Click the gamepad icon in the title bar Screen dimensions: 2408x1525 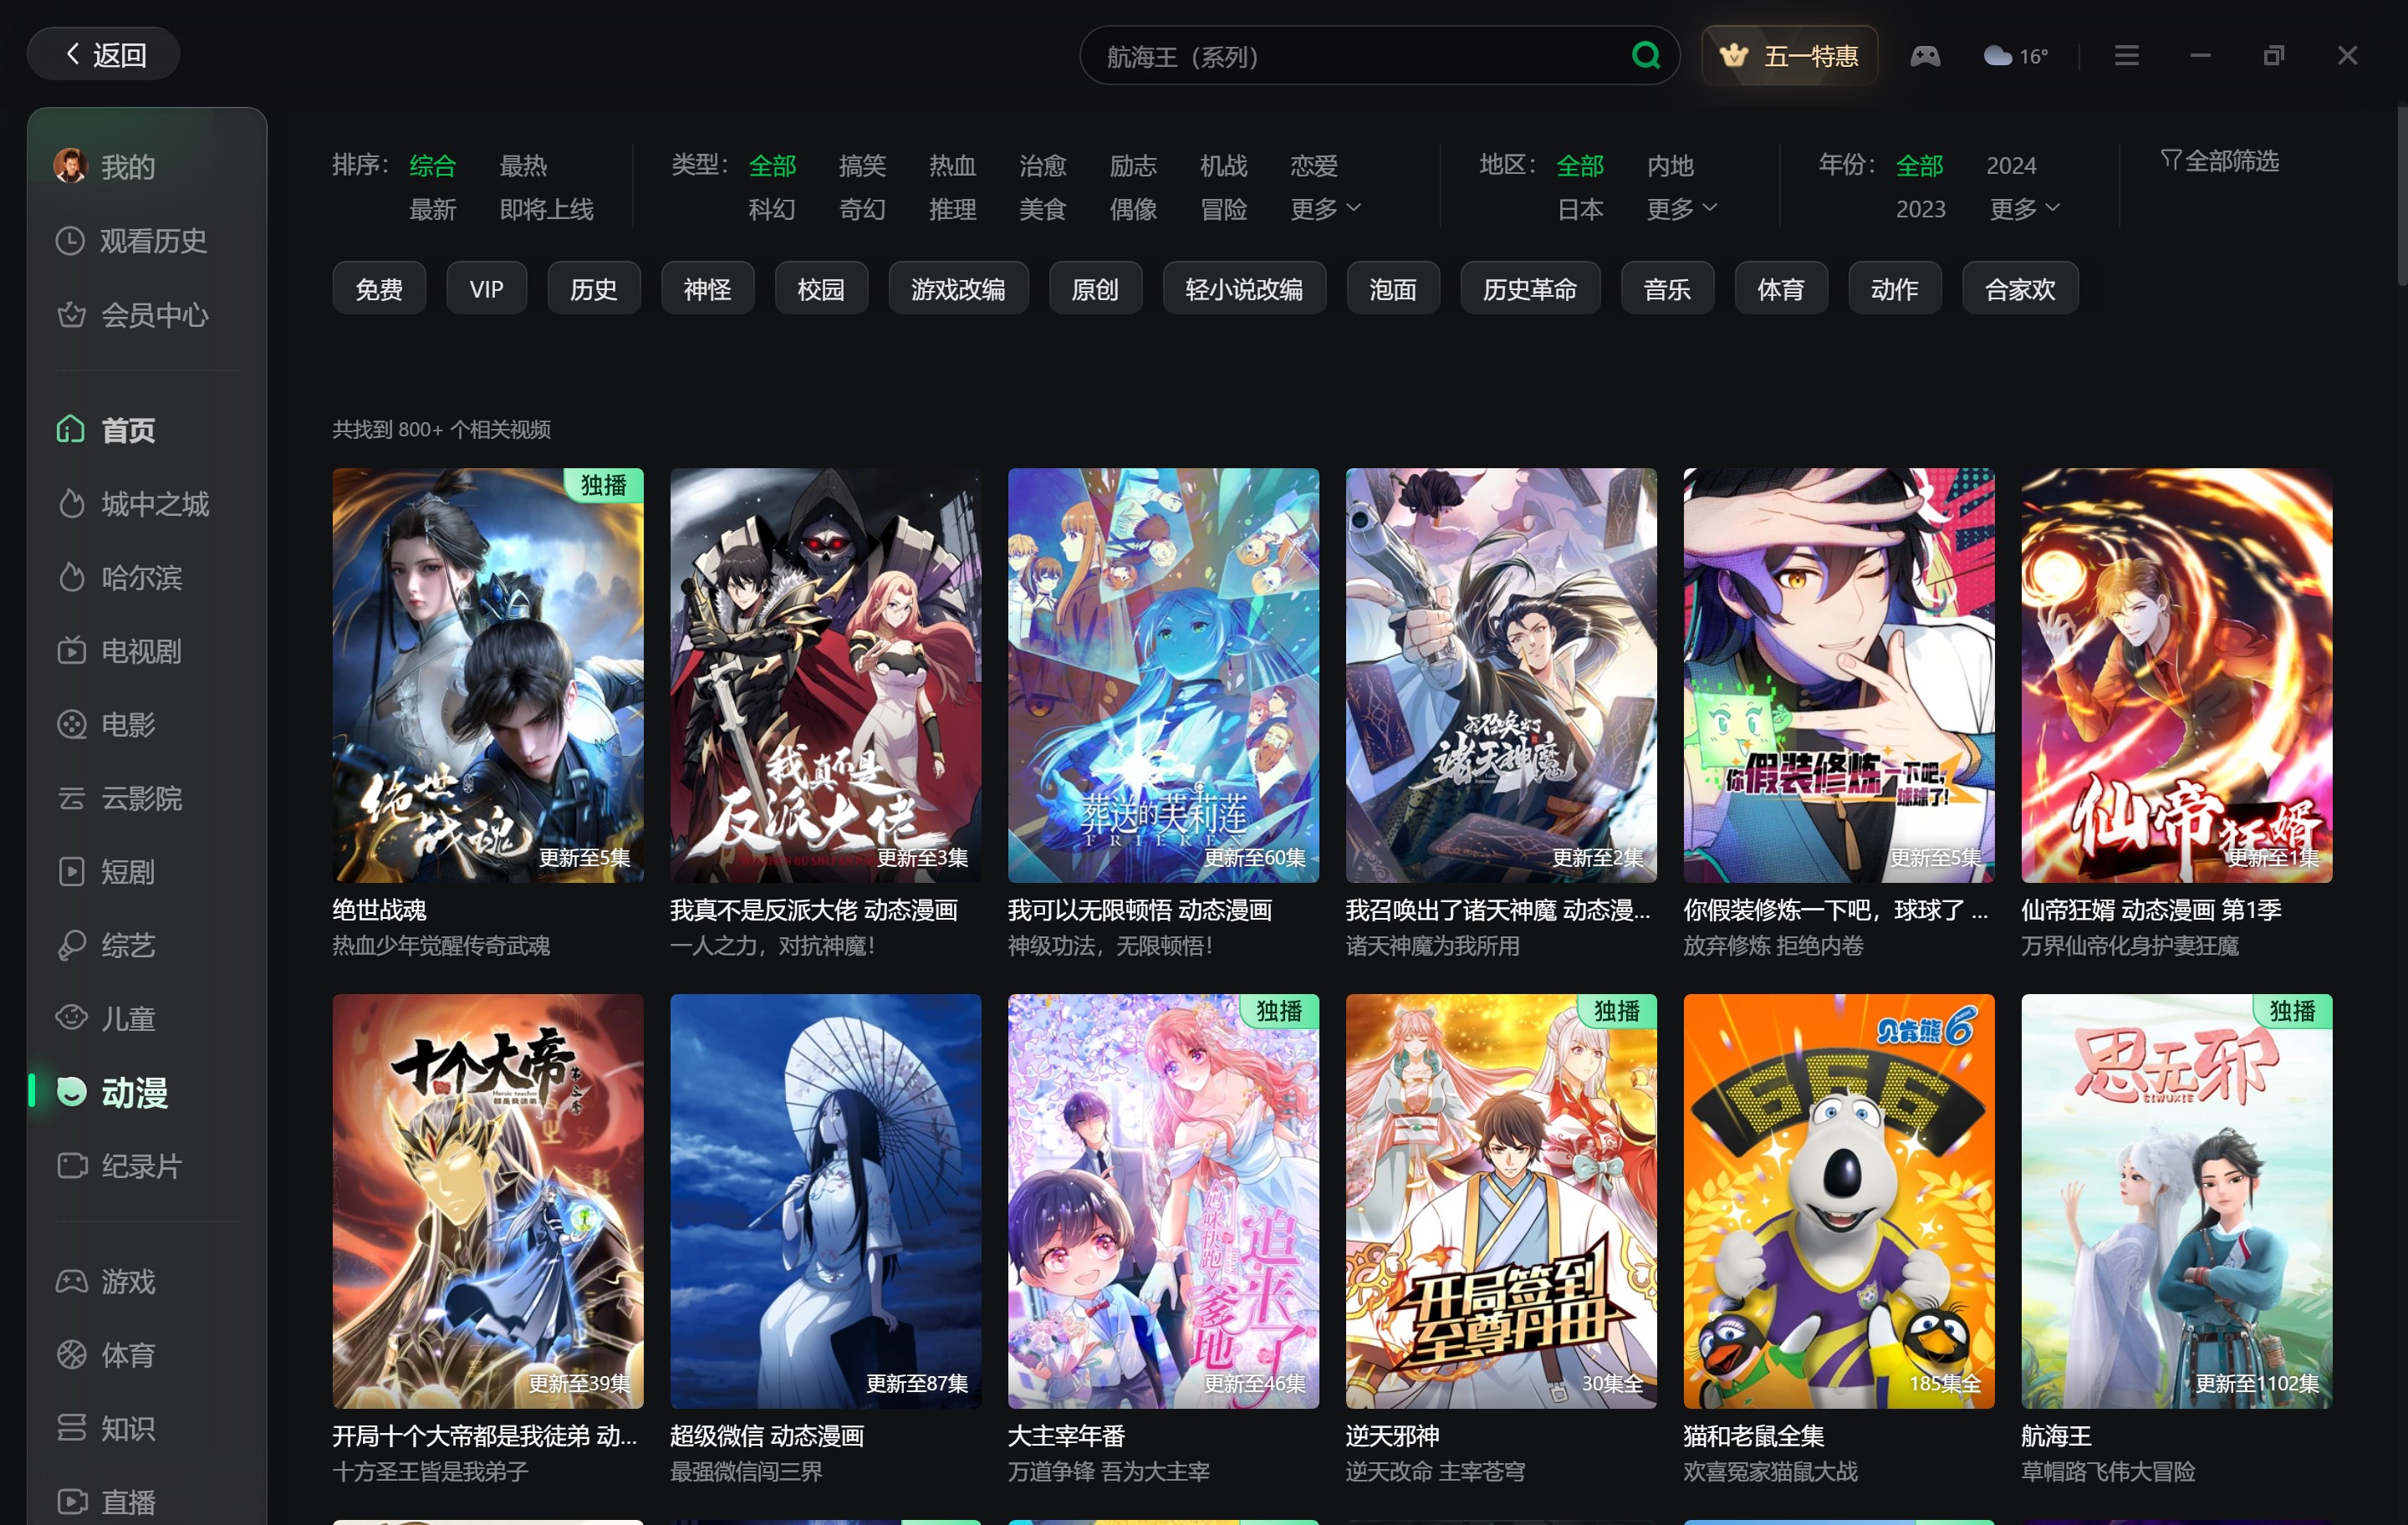[x=1925, y=55]
